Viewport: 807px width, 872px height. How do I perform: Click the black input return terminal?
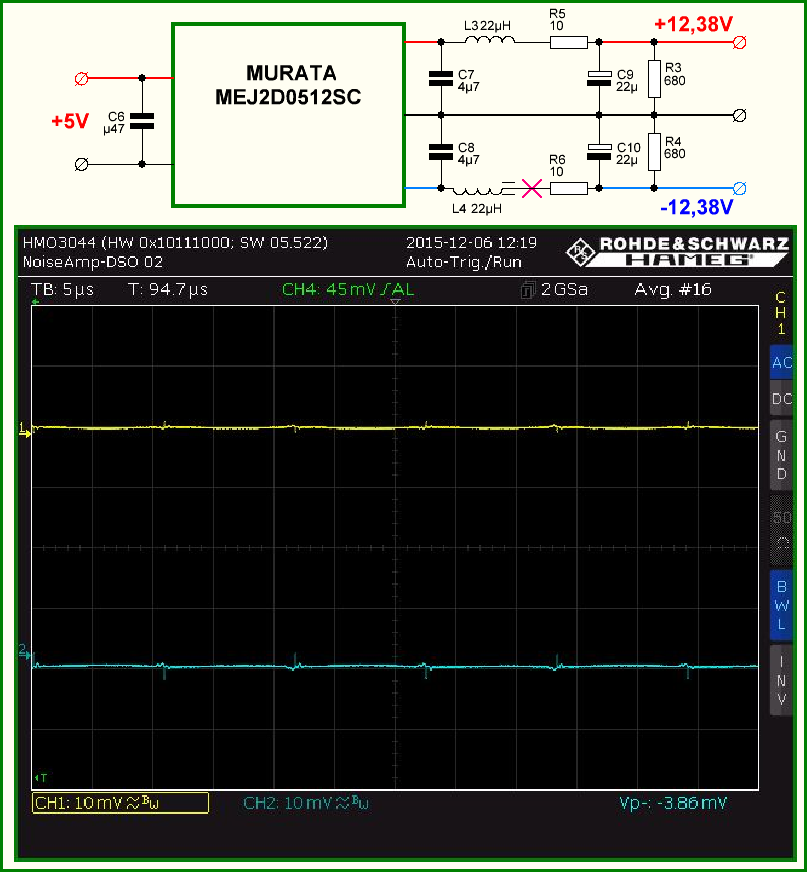coord(81,165)
